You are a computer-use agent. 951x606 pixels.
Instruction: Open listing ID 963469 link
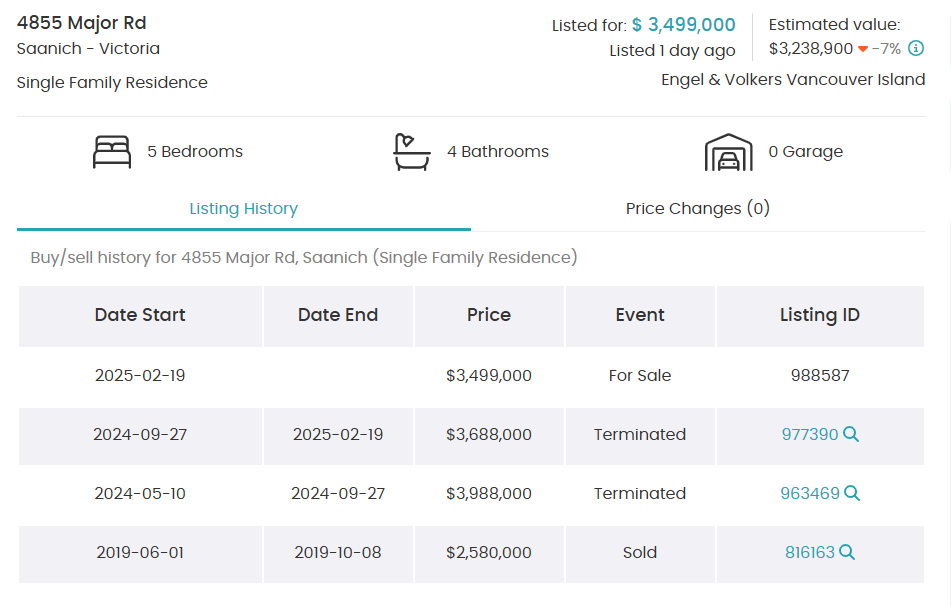point(810,493)
